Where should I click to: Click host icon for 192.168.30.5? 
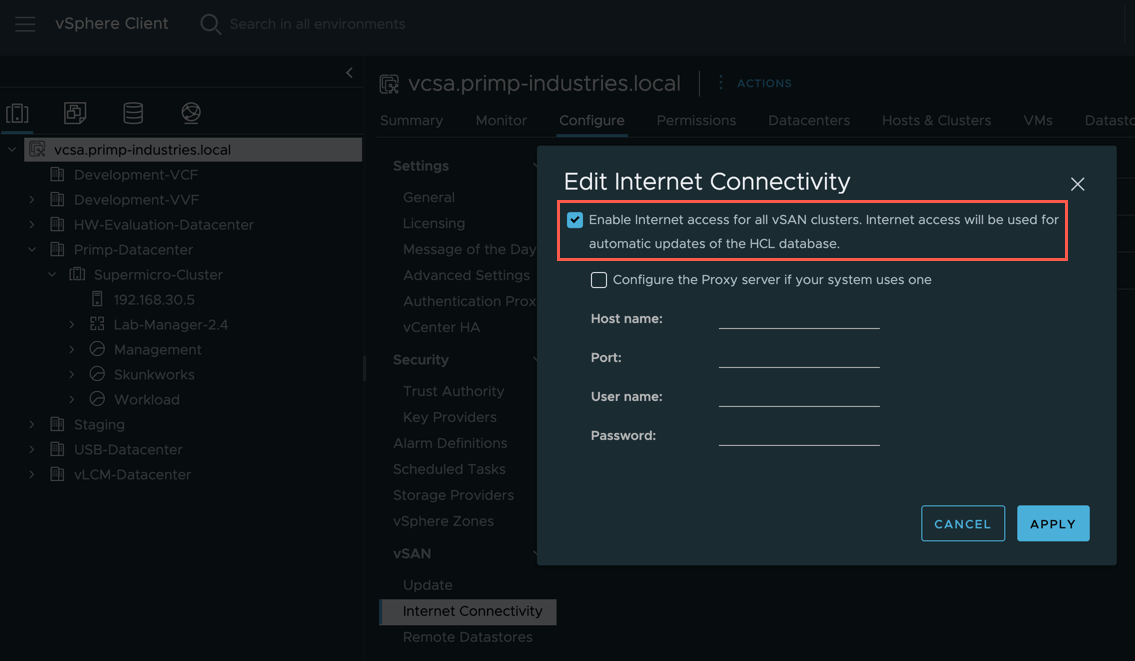[97, 299]
